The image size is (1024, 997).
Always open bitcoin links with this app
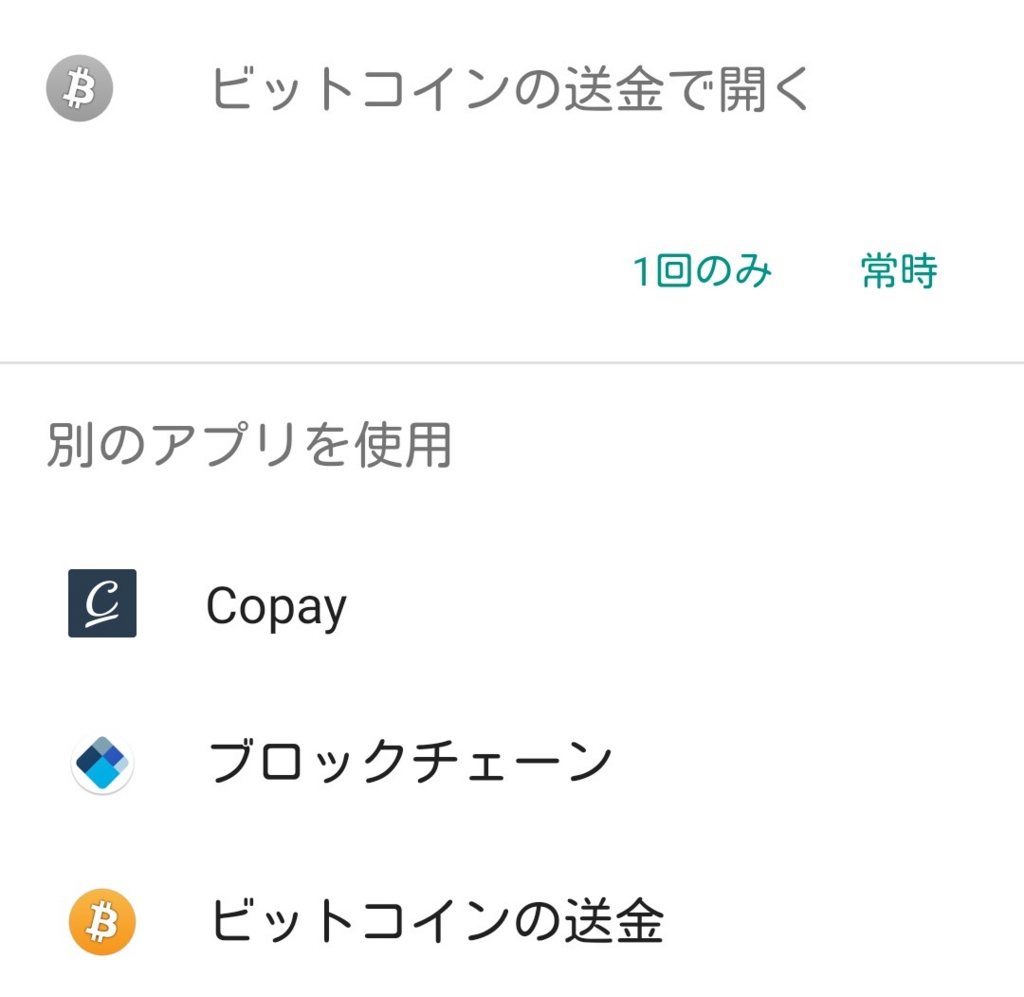pyautogui.click(x=897, y=271)
